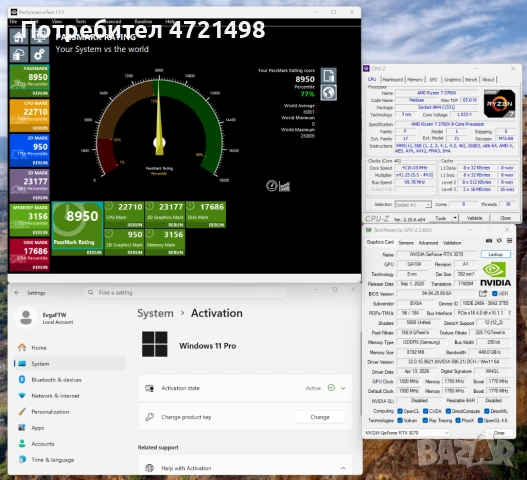The width and height of the screenshot is (527, 480).
Task: Click the GPU-Z refresh icon
Action: (499, 241)
